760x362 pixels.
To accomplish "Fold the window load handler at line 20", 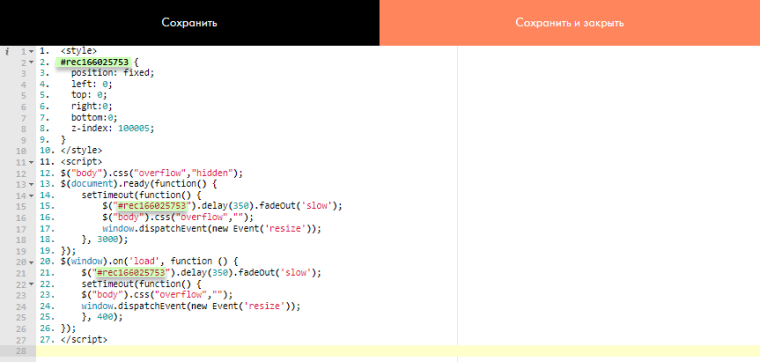I will click(32, 262).
